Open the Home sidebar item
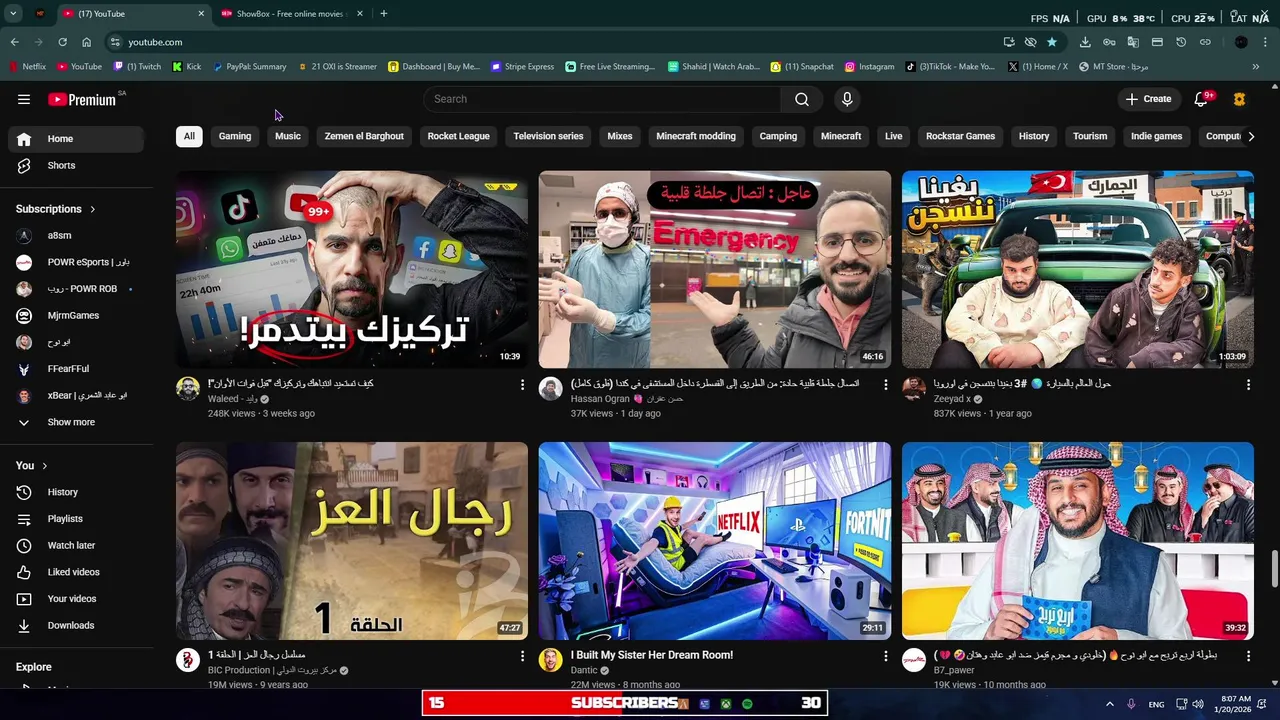The width and height of the screenshot is (1280, 720). click(76, 139)
